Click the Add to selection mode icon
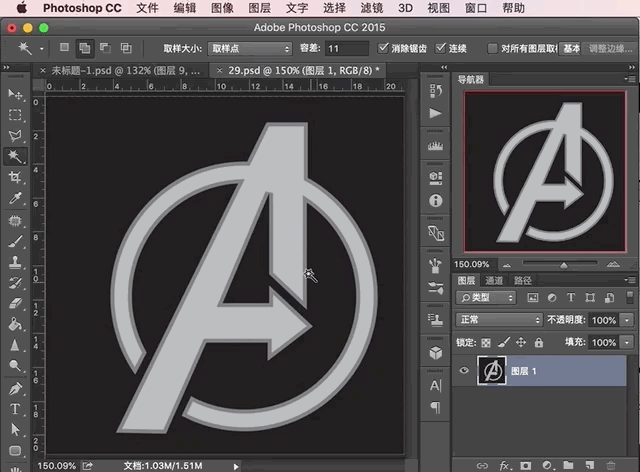 [85, 47]
